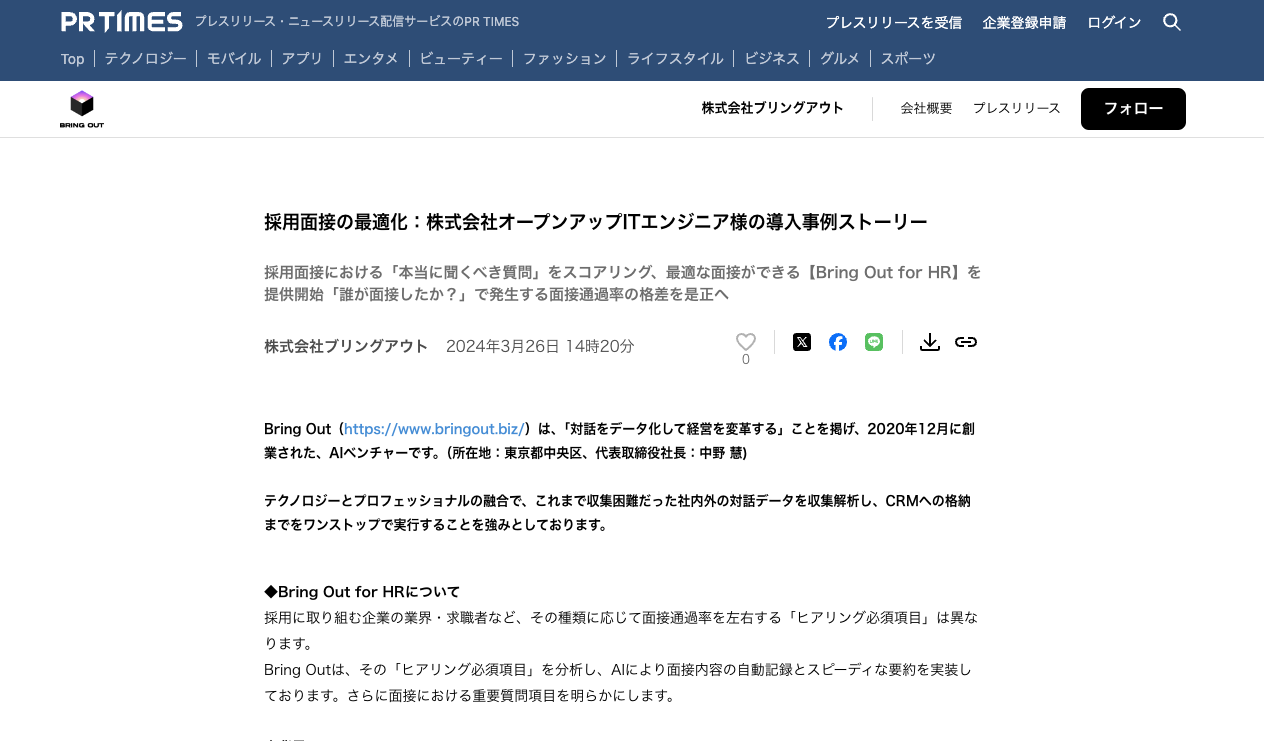Click 企業登録申請 link
Viewport: 1264px width, 741px height.
1025,22
